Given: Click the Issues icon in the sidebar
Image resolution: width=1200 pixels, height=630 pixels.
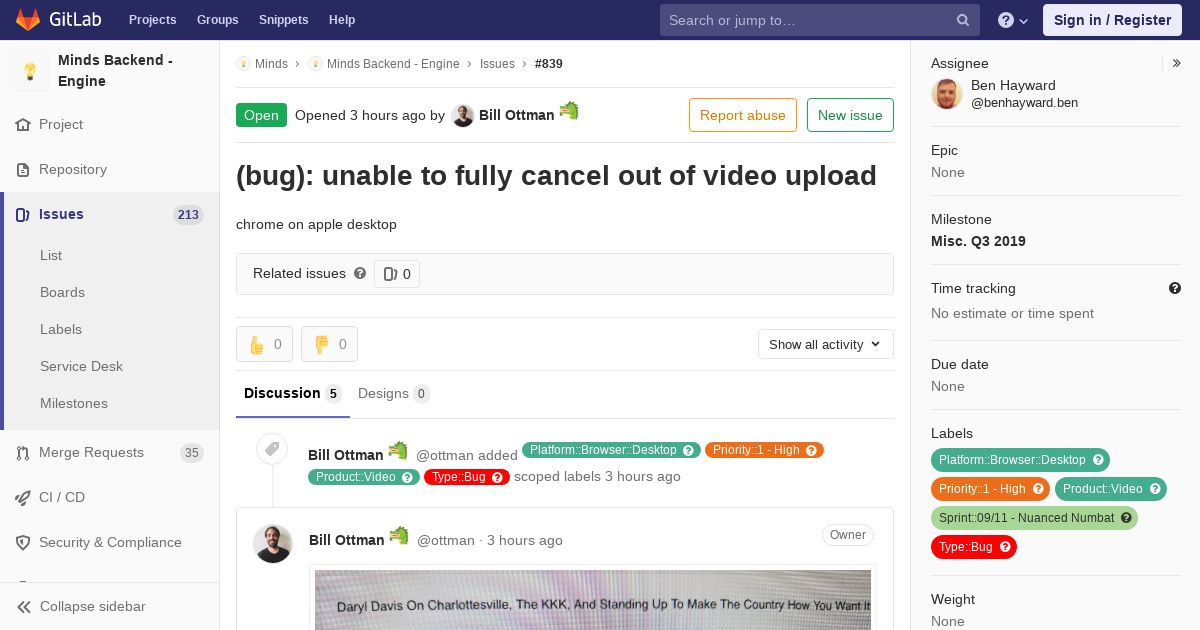Looking at the screenshot, I should click(x=23, y=215).
